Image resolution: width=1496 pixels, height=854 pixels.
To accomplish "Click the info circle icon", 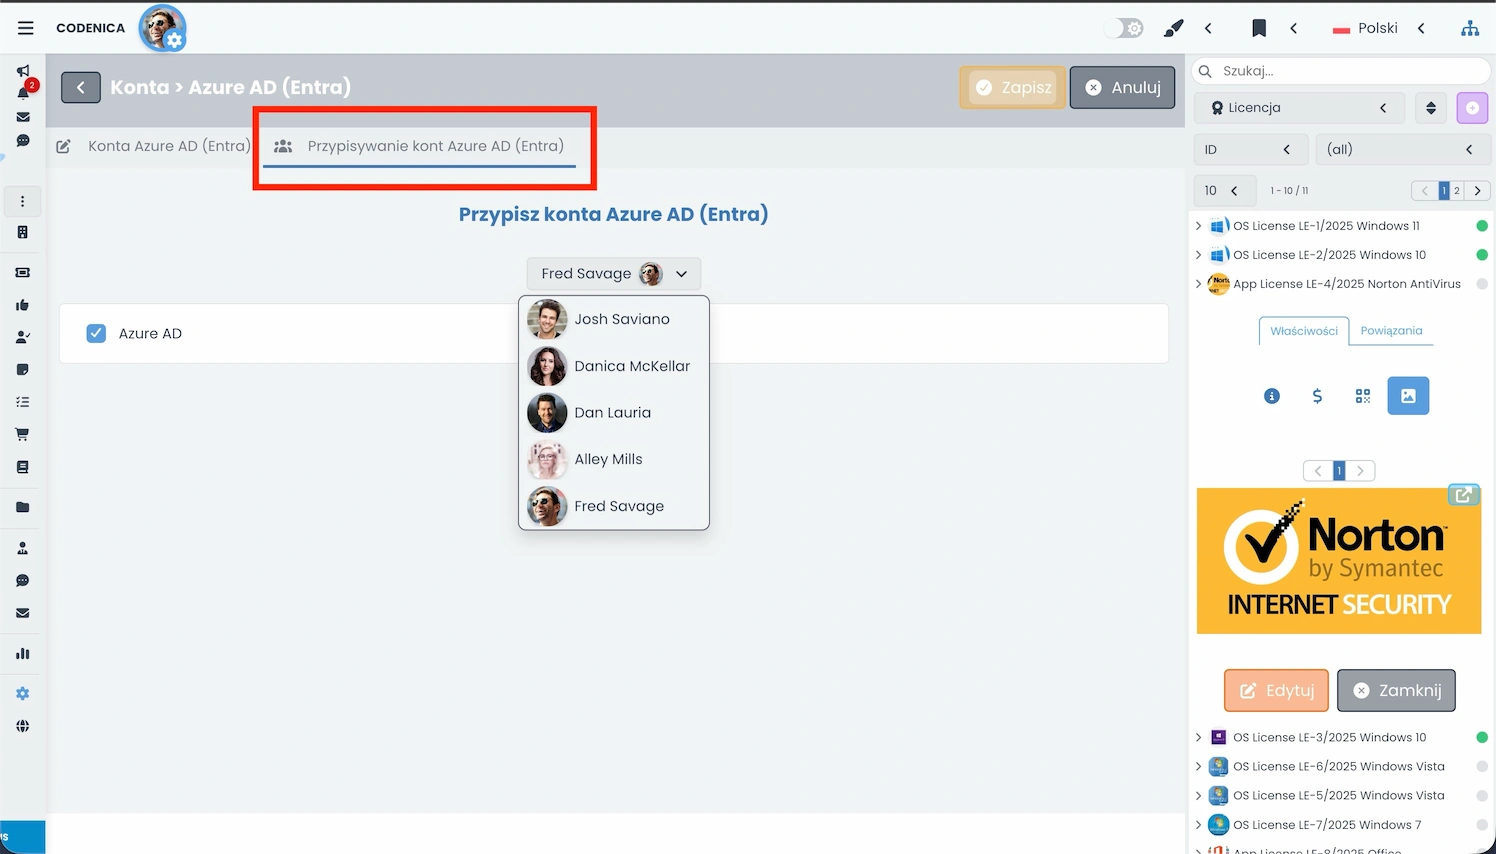I will (1271, 396).
